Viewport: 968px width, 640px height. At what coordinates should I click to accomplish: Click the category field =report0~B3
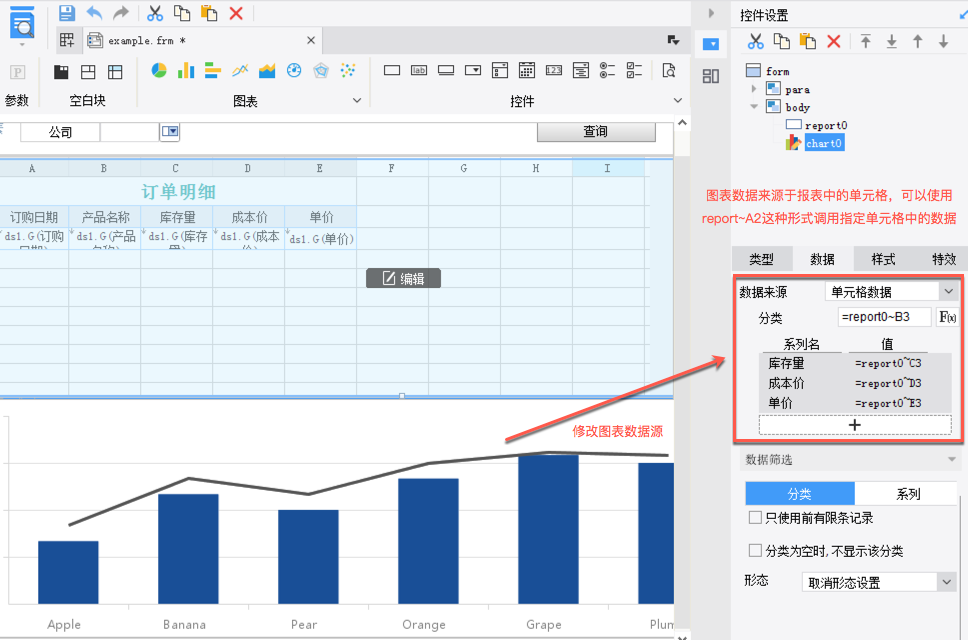884,317
